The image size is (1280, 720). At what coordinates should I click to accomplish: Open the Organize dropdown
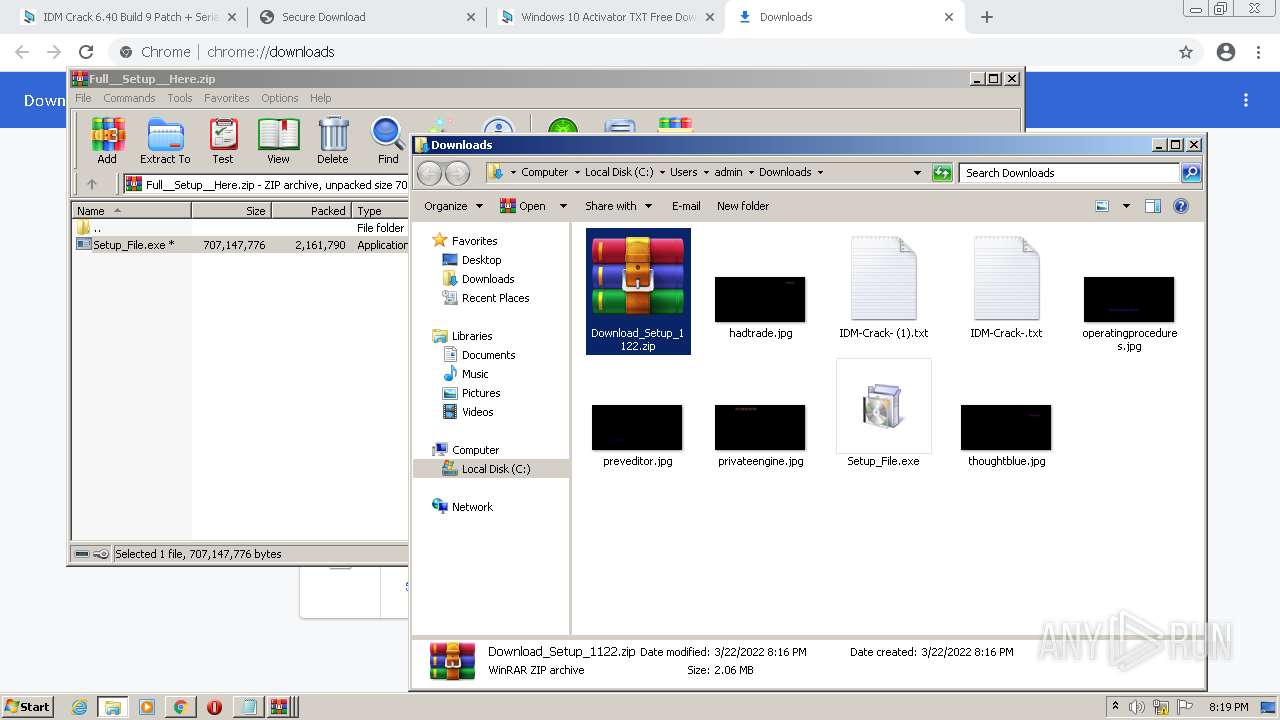click(453, 206)
